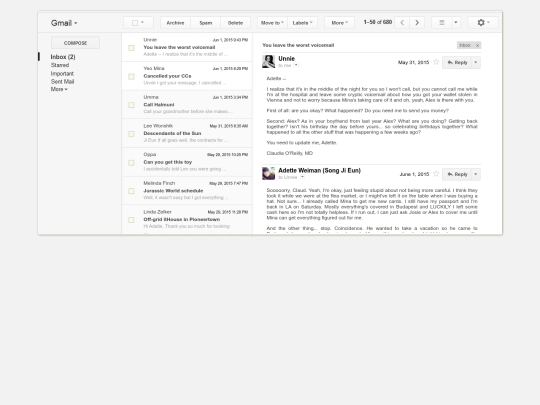The width and height of the screenshot is (540, 405).
Task: Open the Labels dropdown
Action: pos(302,23)
